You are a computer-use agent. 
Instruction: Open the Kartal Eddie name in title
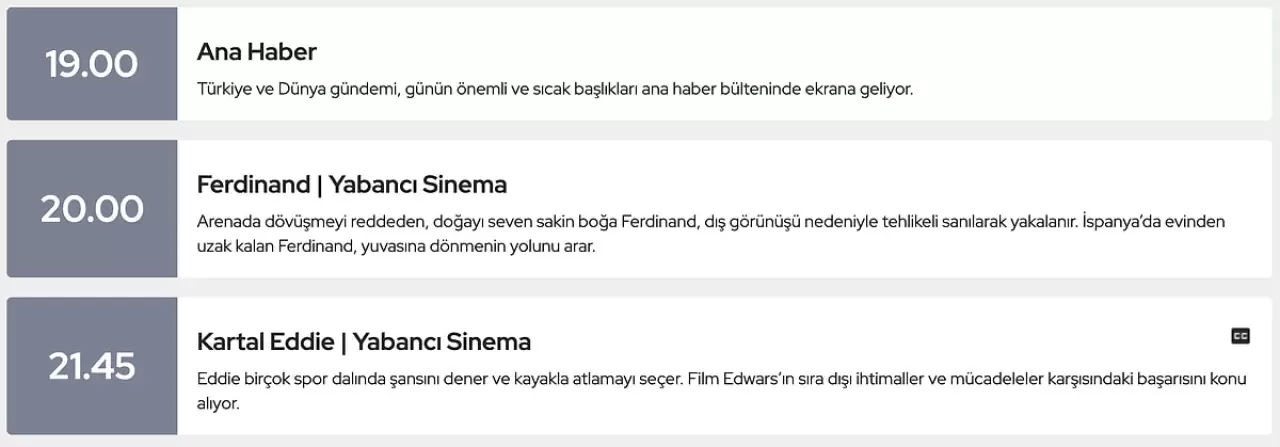pyautogui.click(x=265, y=342)
